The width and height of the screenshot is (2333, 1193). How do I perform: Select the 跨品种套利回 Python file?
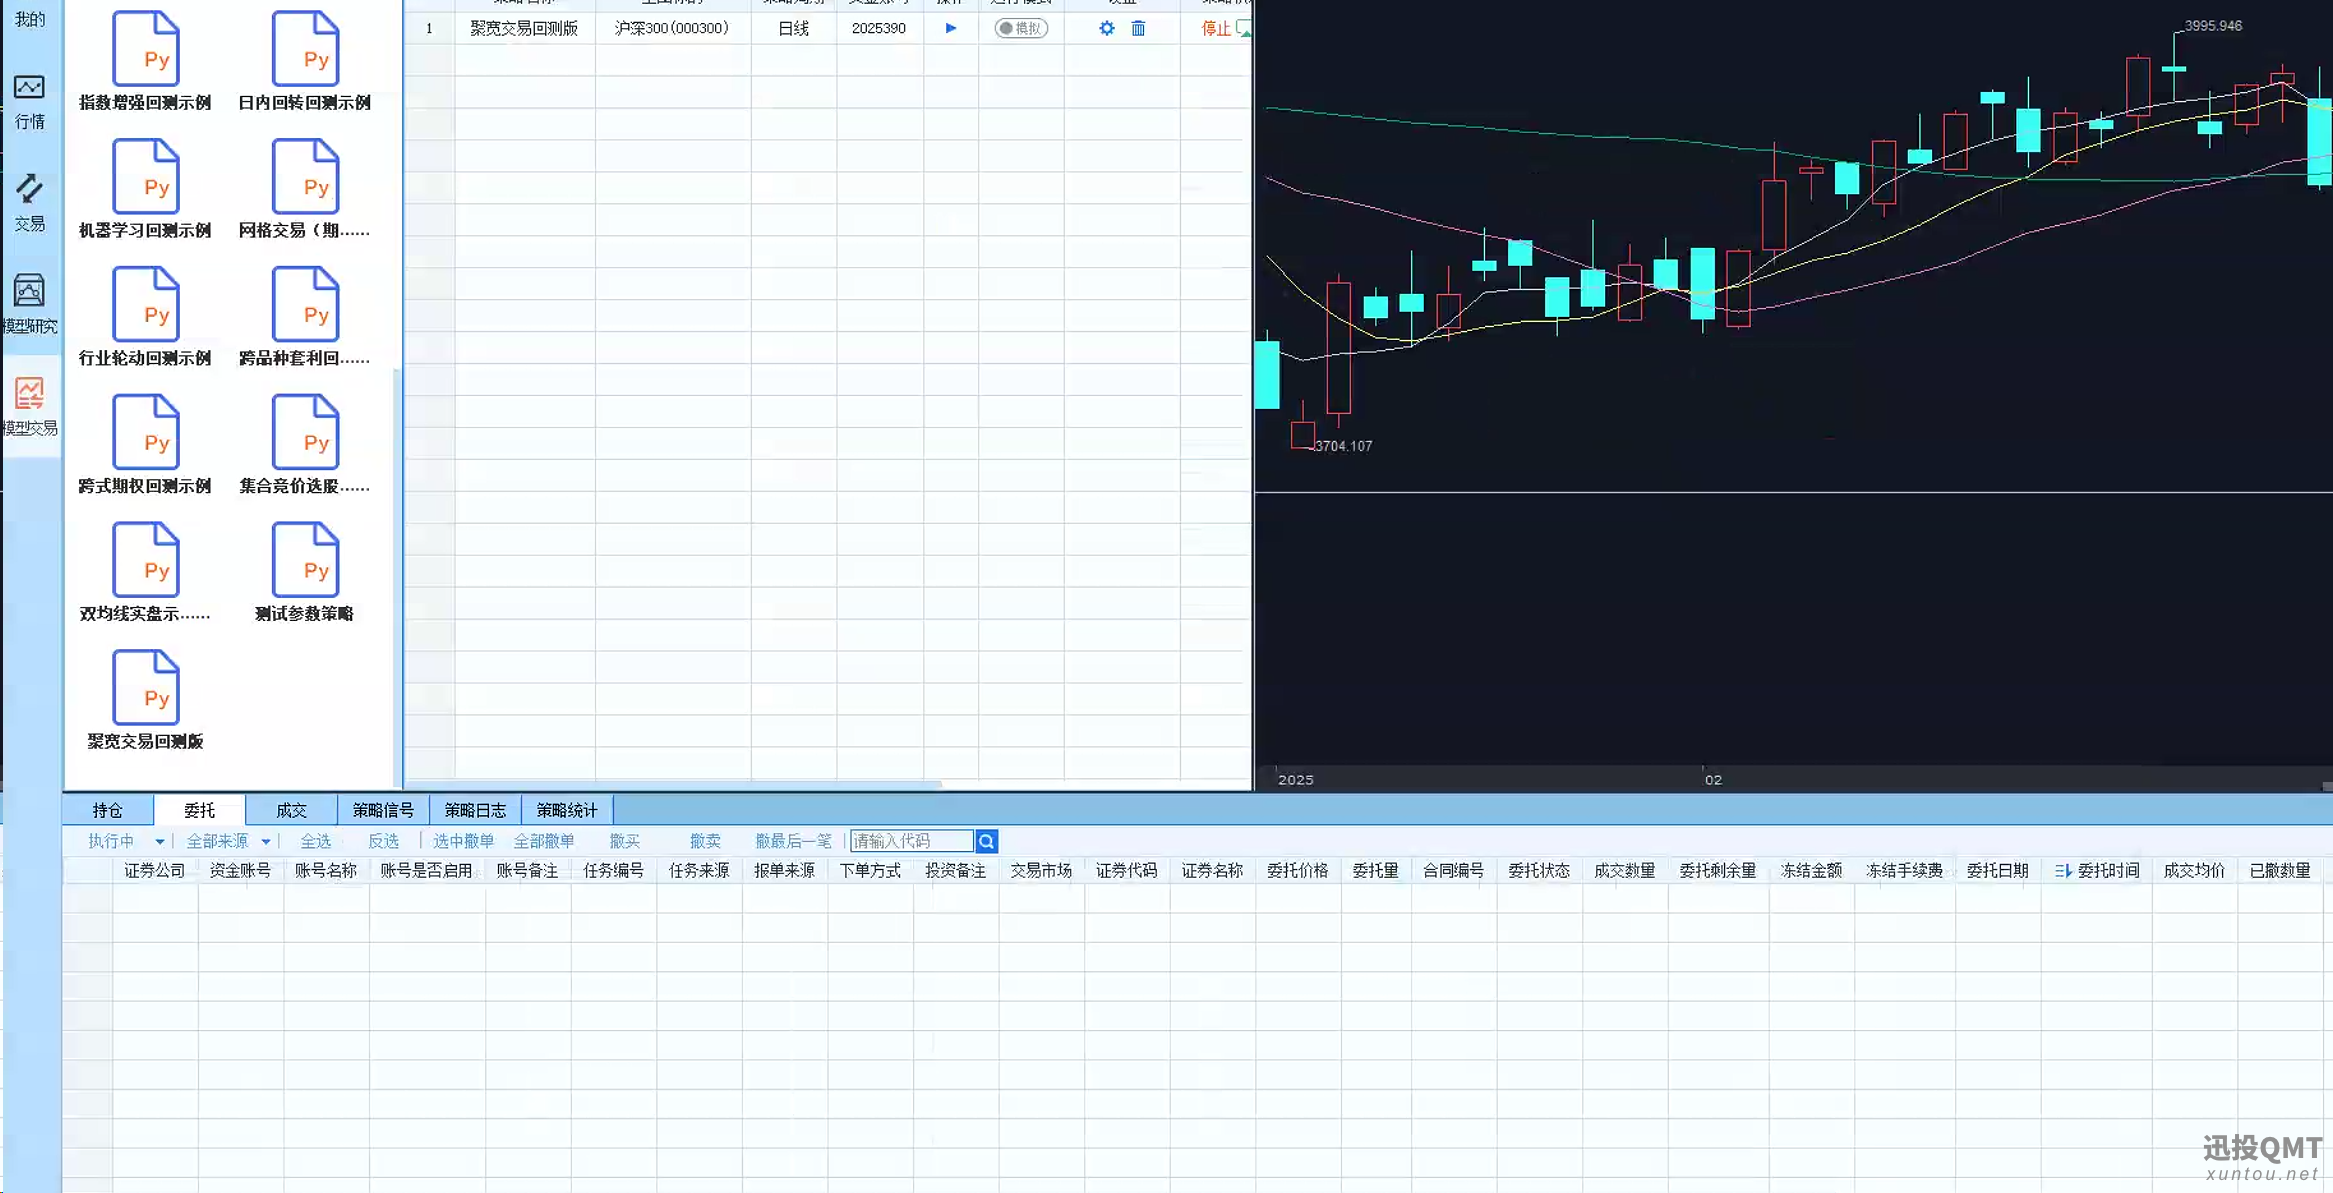tap(304, 317)
